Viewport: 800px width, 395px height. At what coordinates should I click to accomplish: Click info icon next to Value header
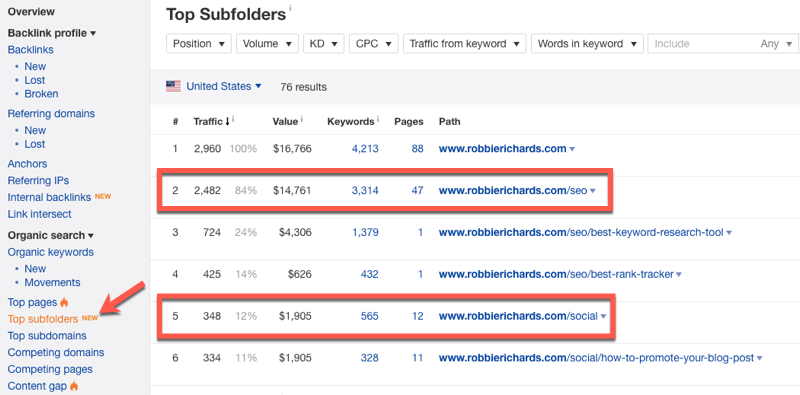tap(302, 120)
